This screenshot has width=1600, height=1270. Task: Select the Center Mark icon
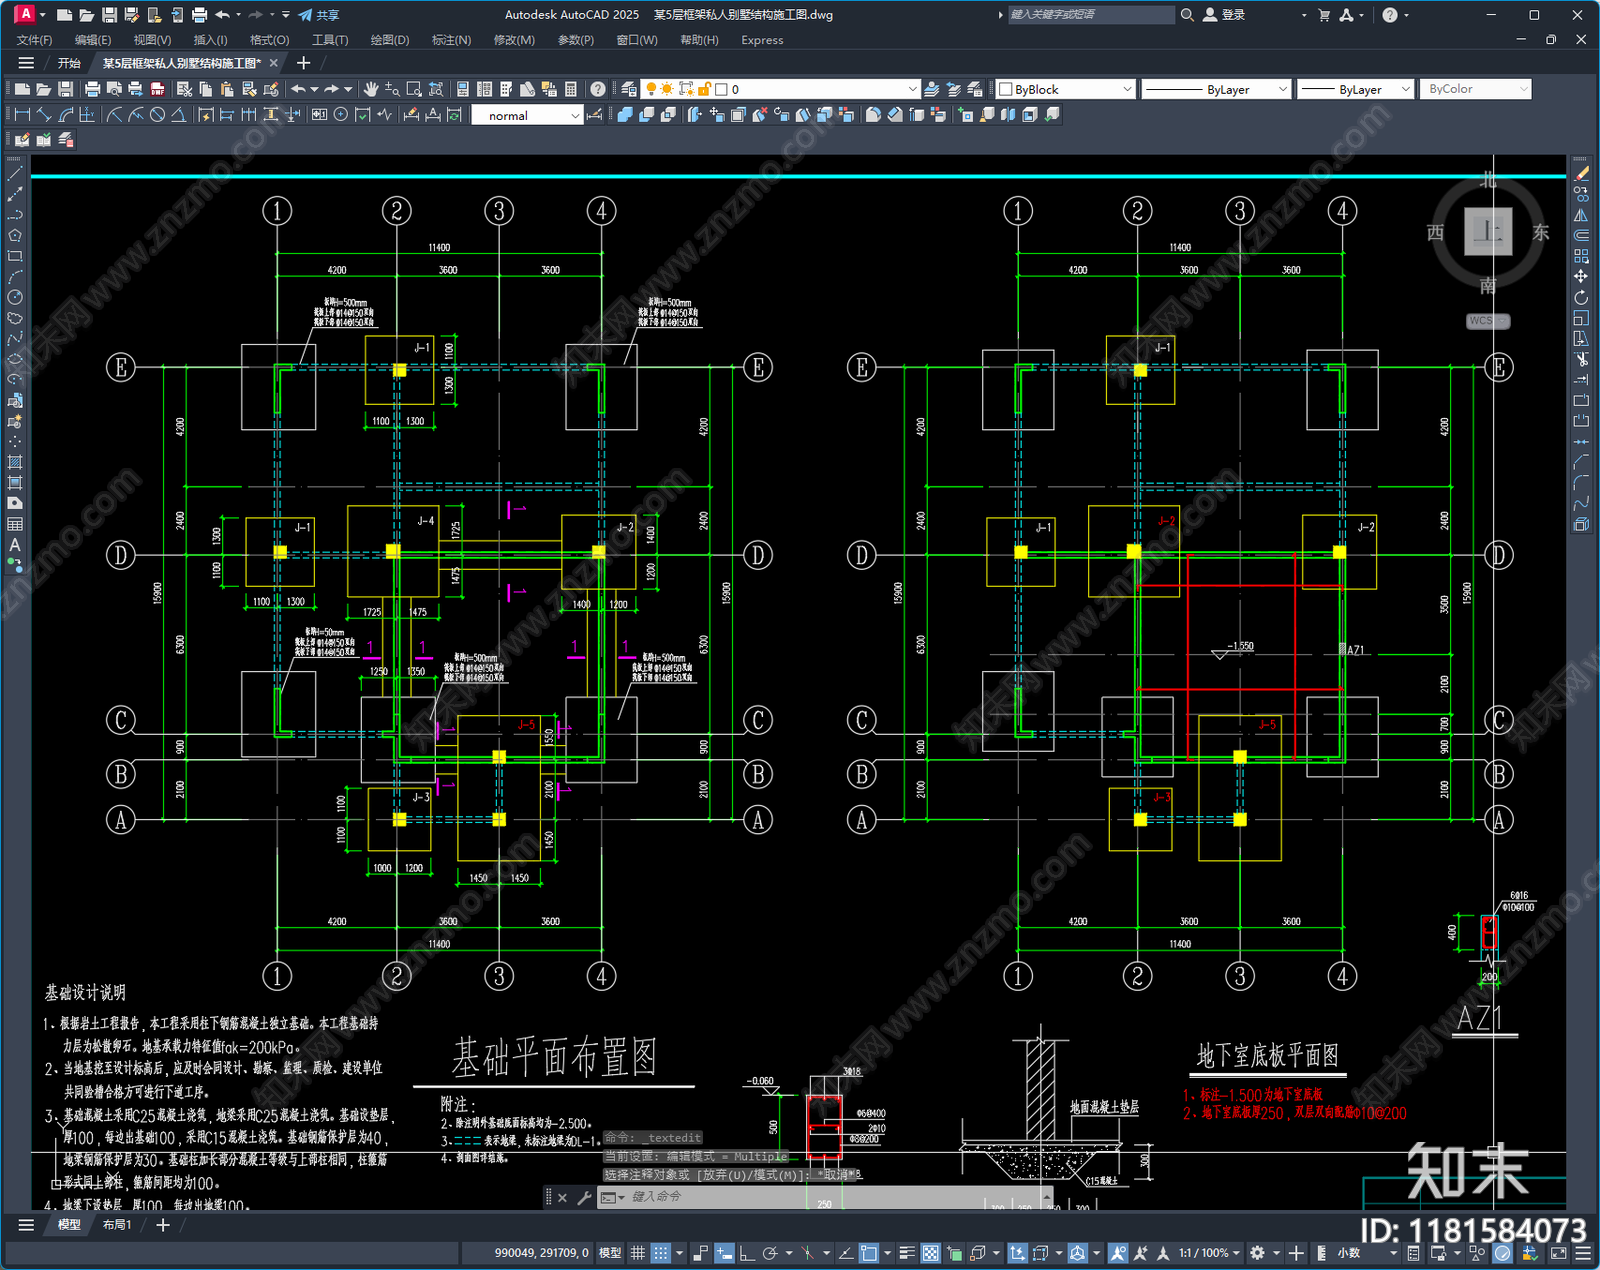click(x=341, y=115)
